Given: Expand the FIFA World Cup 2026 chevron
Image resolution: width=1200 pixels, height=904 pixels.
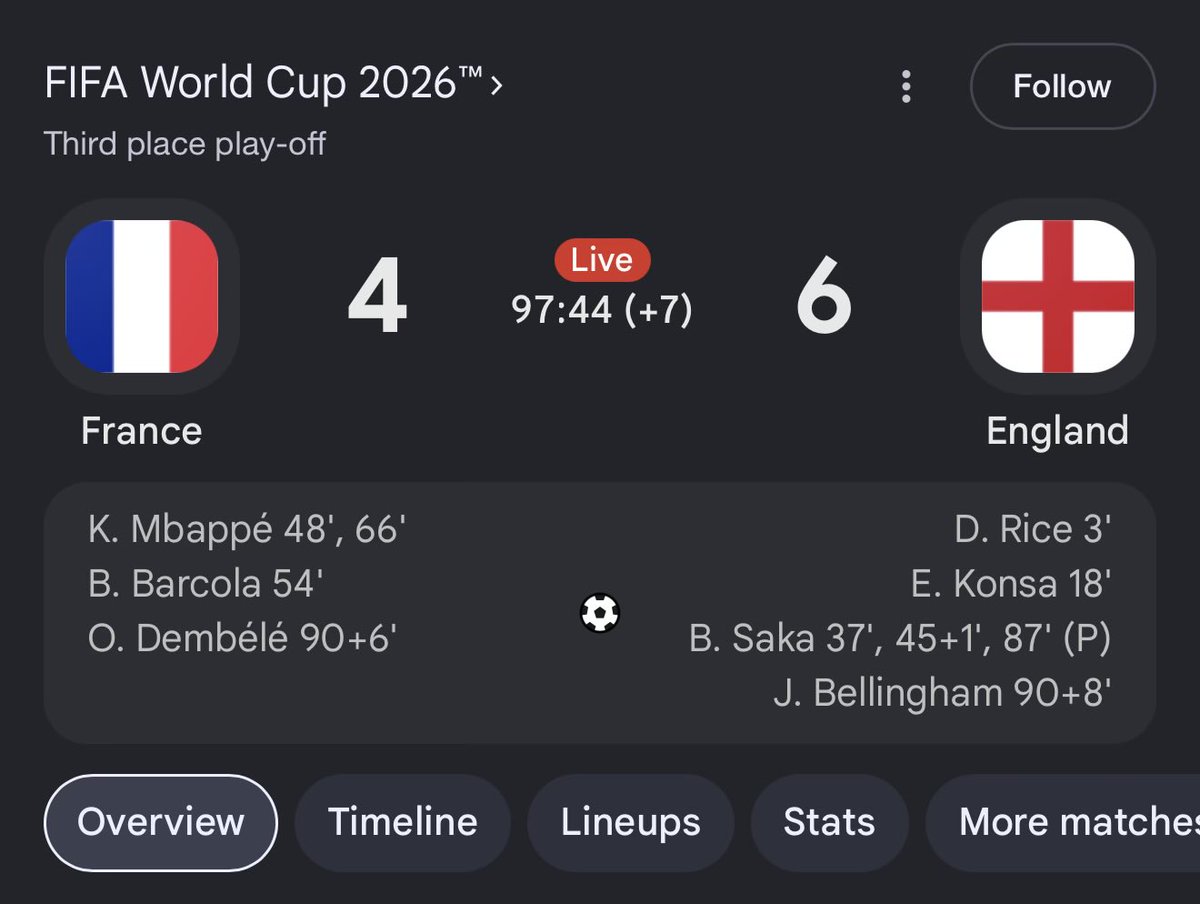Looking at the screenshot, I should click(x=497, y=85).
